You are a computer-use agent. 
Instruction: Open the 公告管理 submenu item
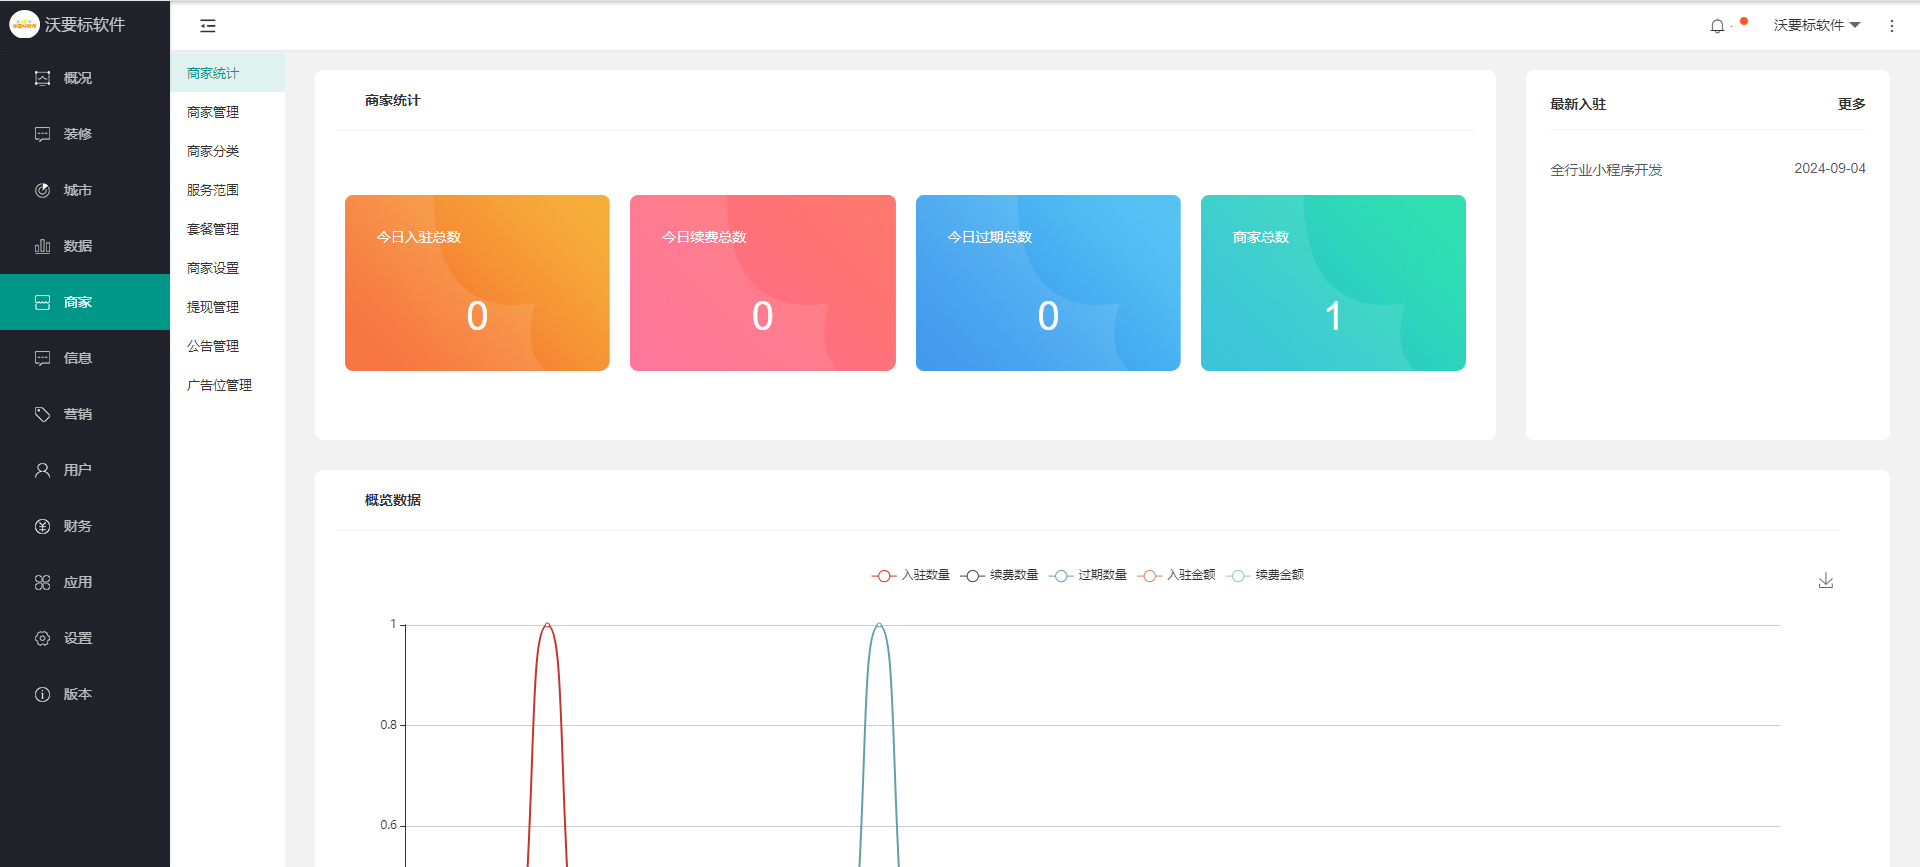(227, 346)
